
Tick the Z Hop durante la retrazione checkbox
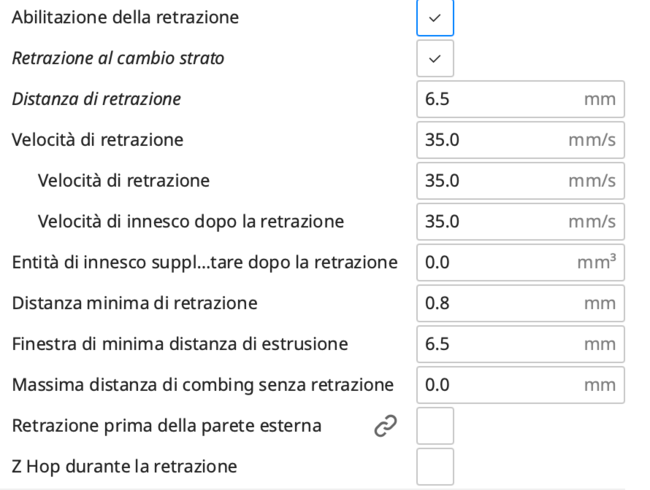pos(435,467)
